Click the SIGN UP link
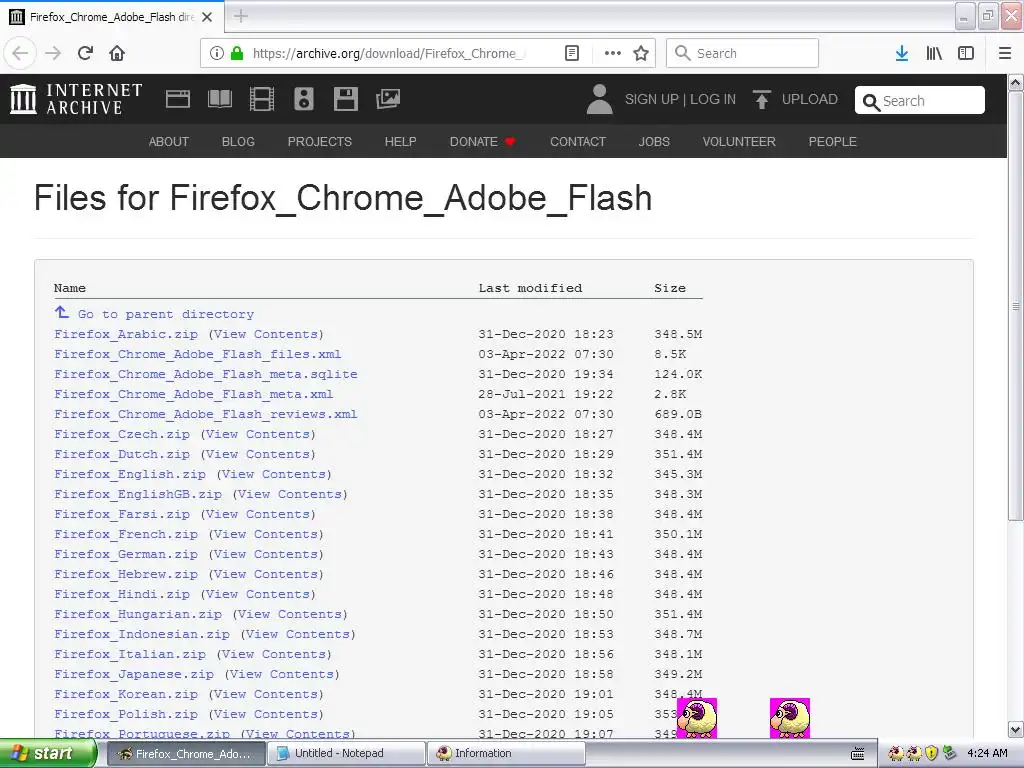This screenshot has height=768, width=1024. coord(652,99)
